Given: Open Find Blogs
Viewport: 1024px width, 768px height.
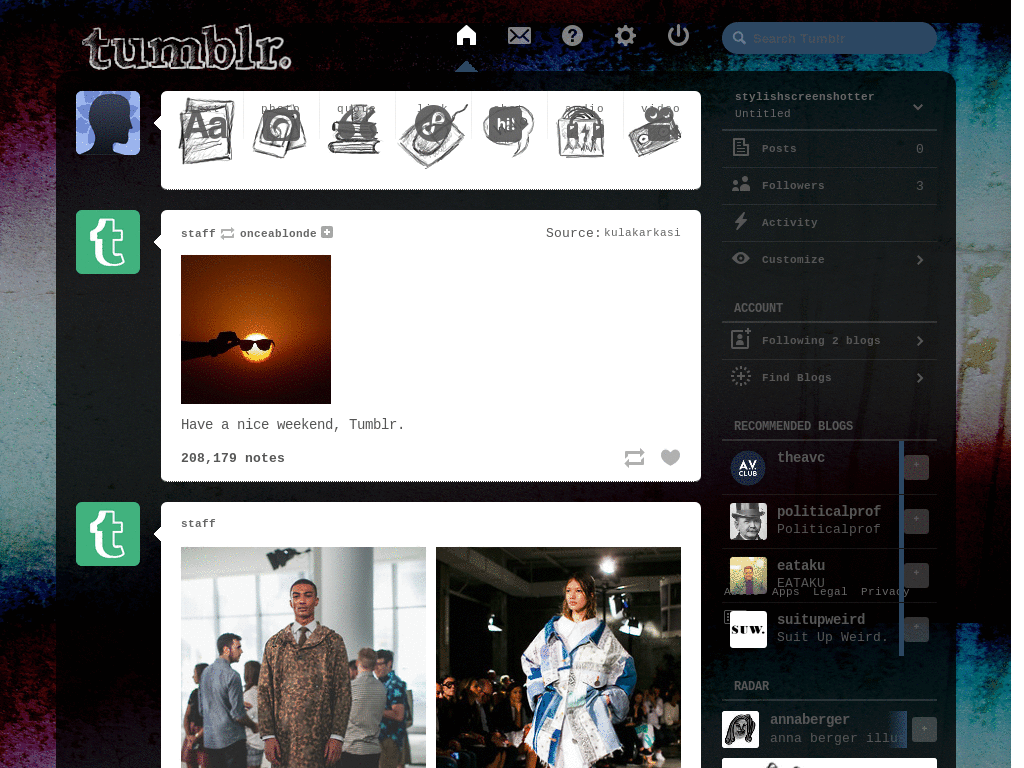Looking at the screenshot, I should (x=829, y=377).
